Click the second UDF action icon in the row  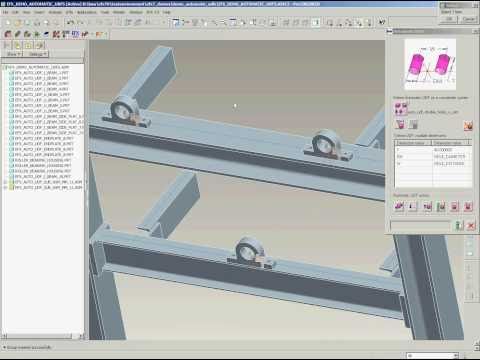pyautogui.click(x=413, y=207)
